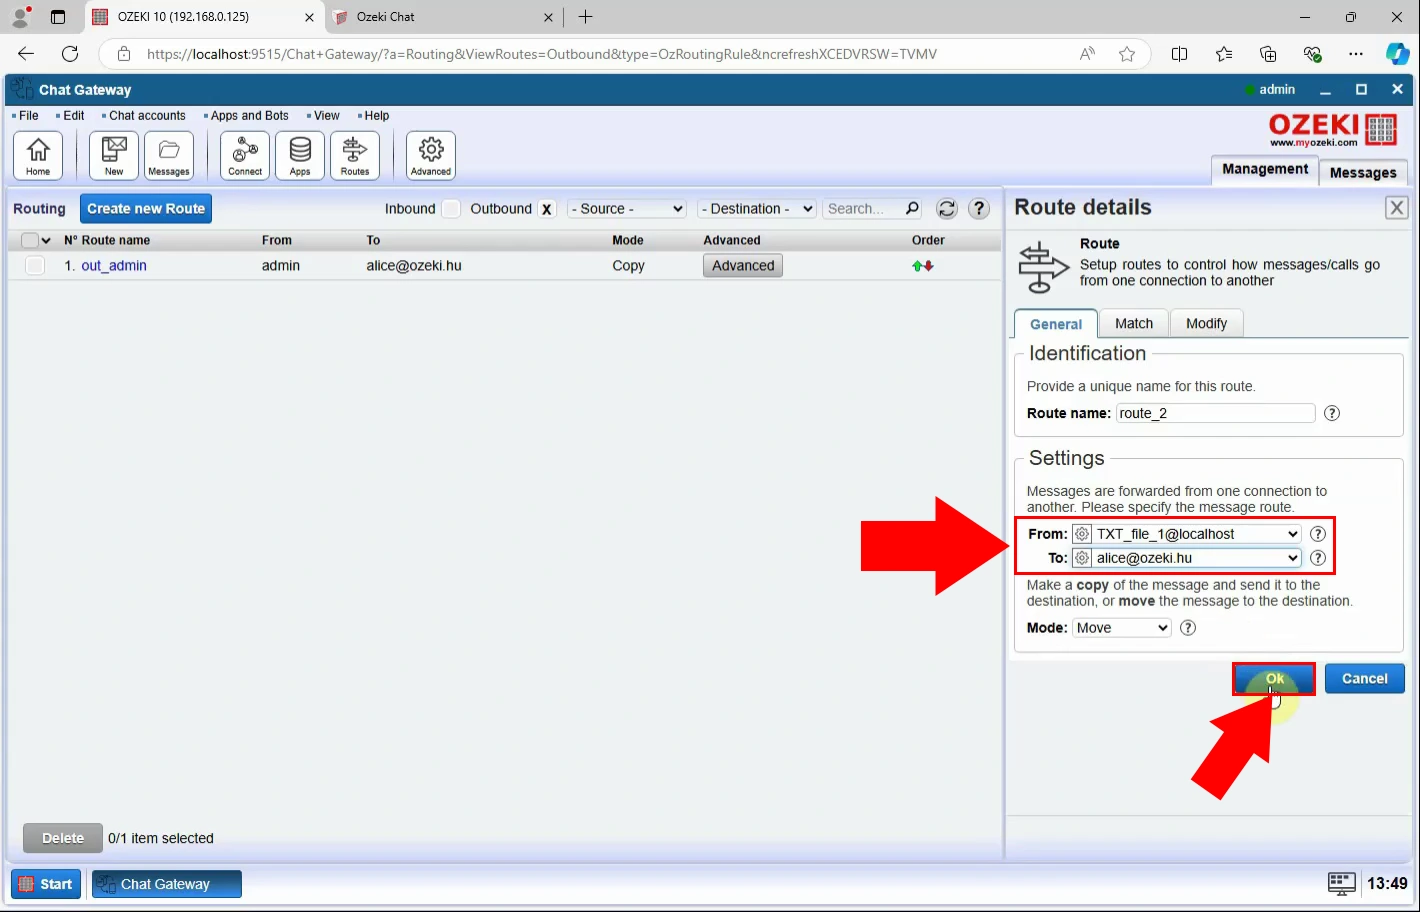Expand the header selection arrow
Viewport: 1420px width, 912px height.
pos(46,241)
